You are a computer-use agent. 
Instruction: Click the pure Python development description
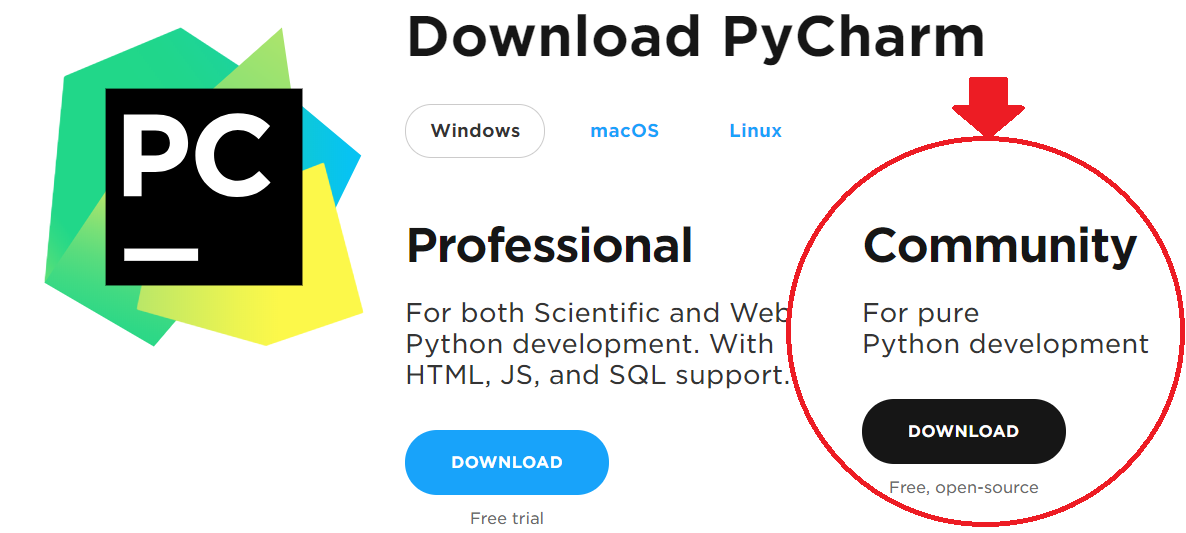(1006, 329)
